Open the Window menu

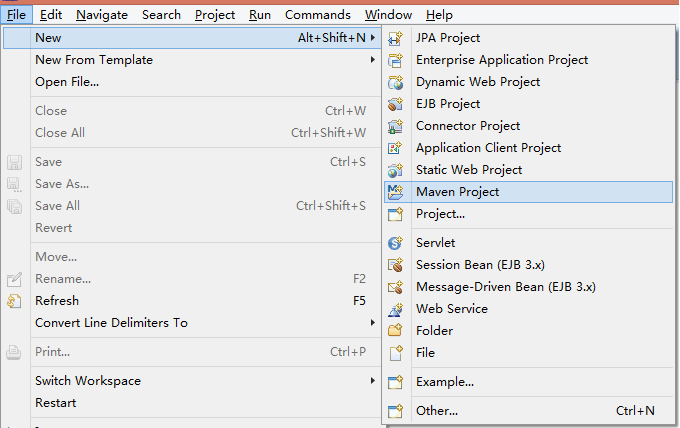pyautogui.click(x=388, y=15)
